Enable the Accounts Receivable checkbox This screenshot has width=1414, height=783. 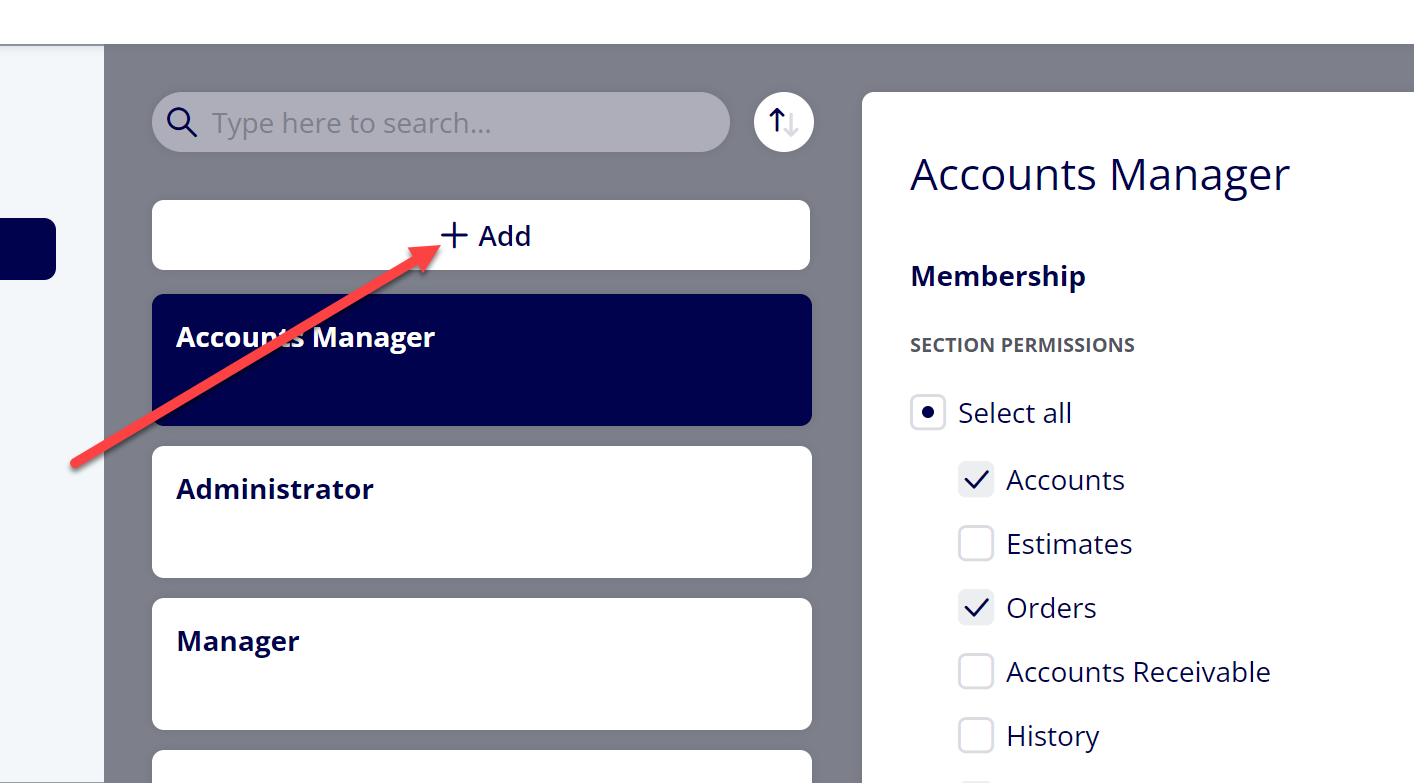976,672
